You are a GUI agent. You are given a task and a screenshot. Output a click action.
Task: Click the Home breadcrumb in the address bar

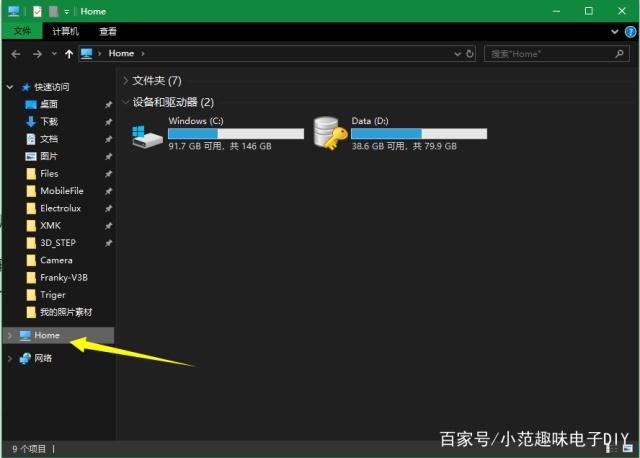121,53
